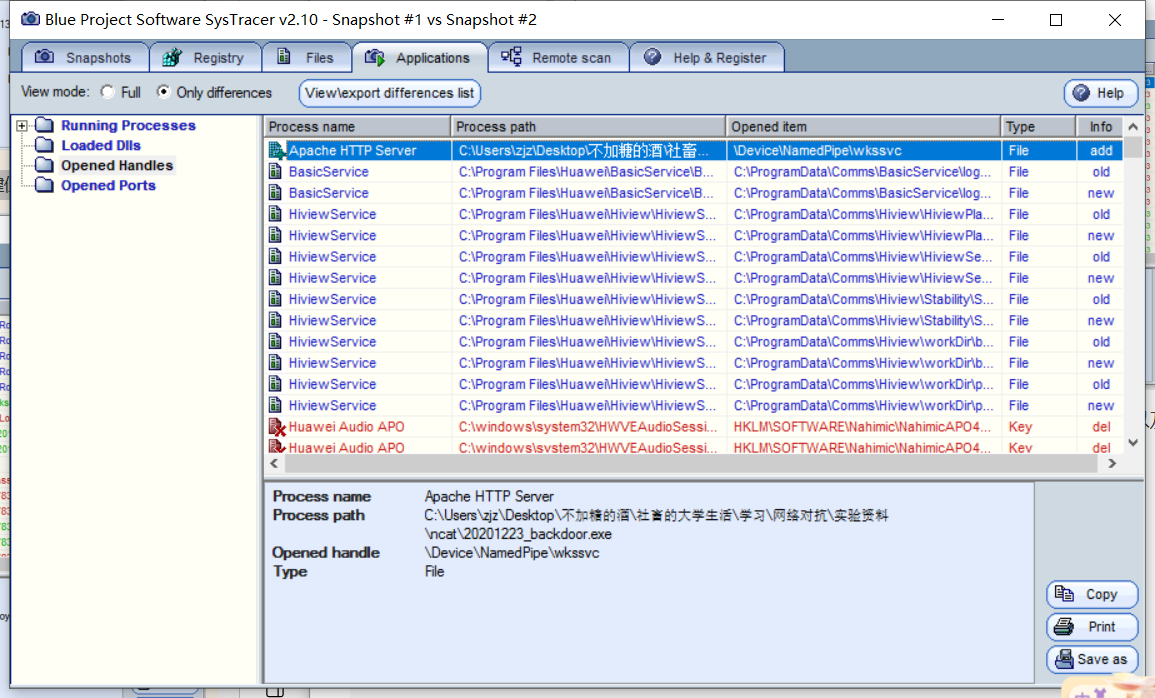Sort by Opened item column header

[863, 127]
